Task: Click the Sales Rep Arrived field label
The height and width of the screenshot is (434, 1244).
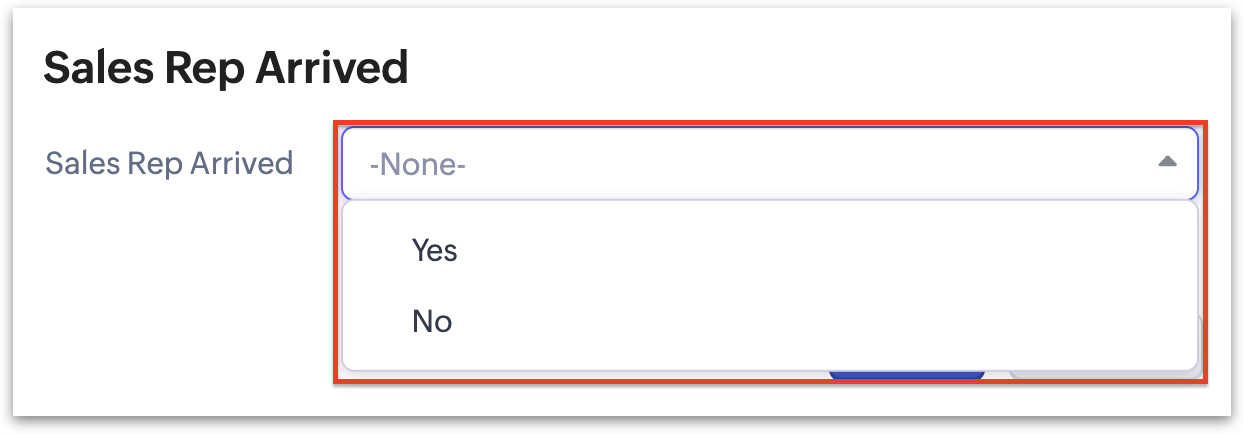Action: 170,162
